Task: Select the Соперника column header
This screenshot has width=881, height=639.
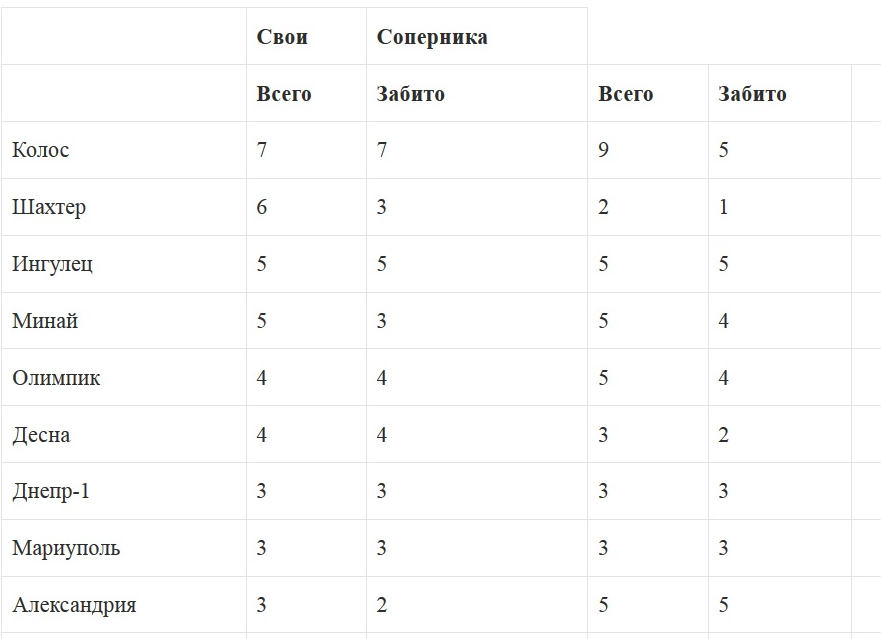Action: pos(432,37)
